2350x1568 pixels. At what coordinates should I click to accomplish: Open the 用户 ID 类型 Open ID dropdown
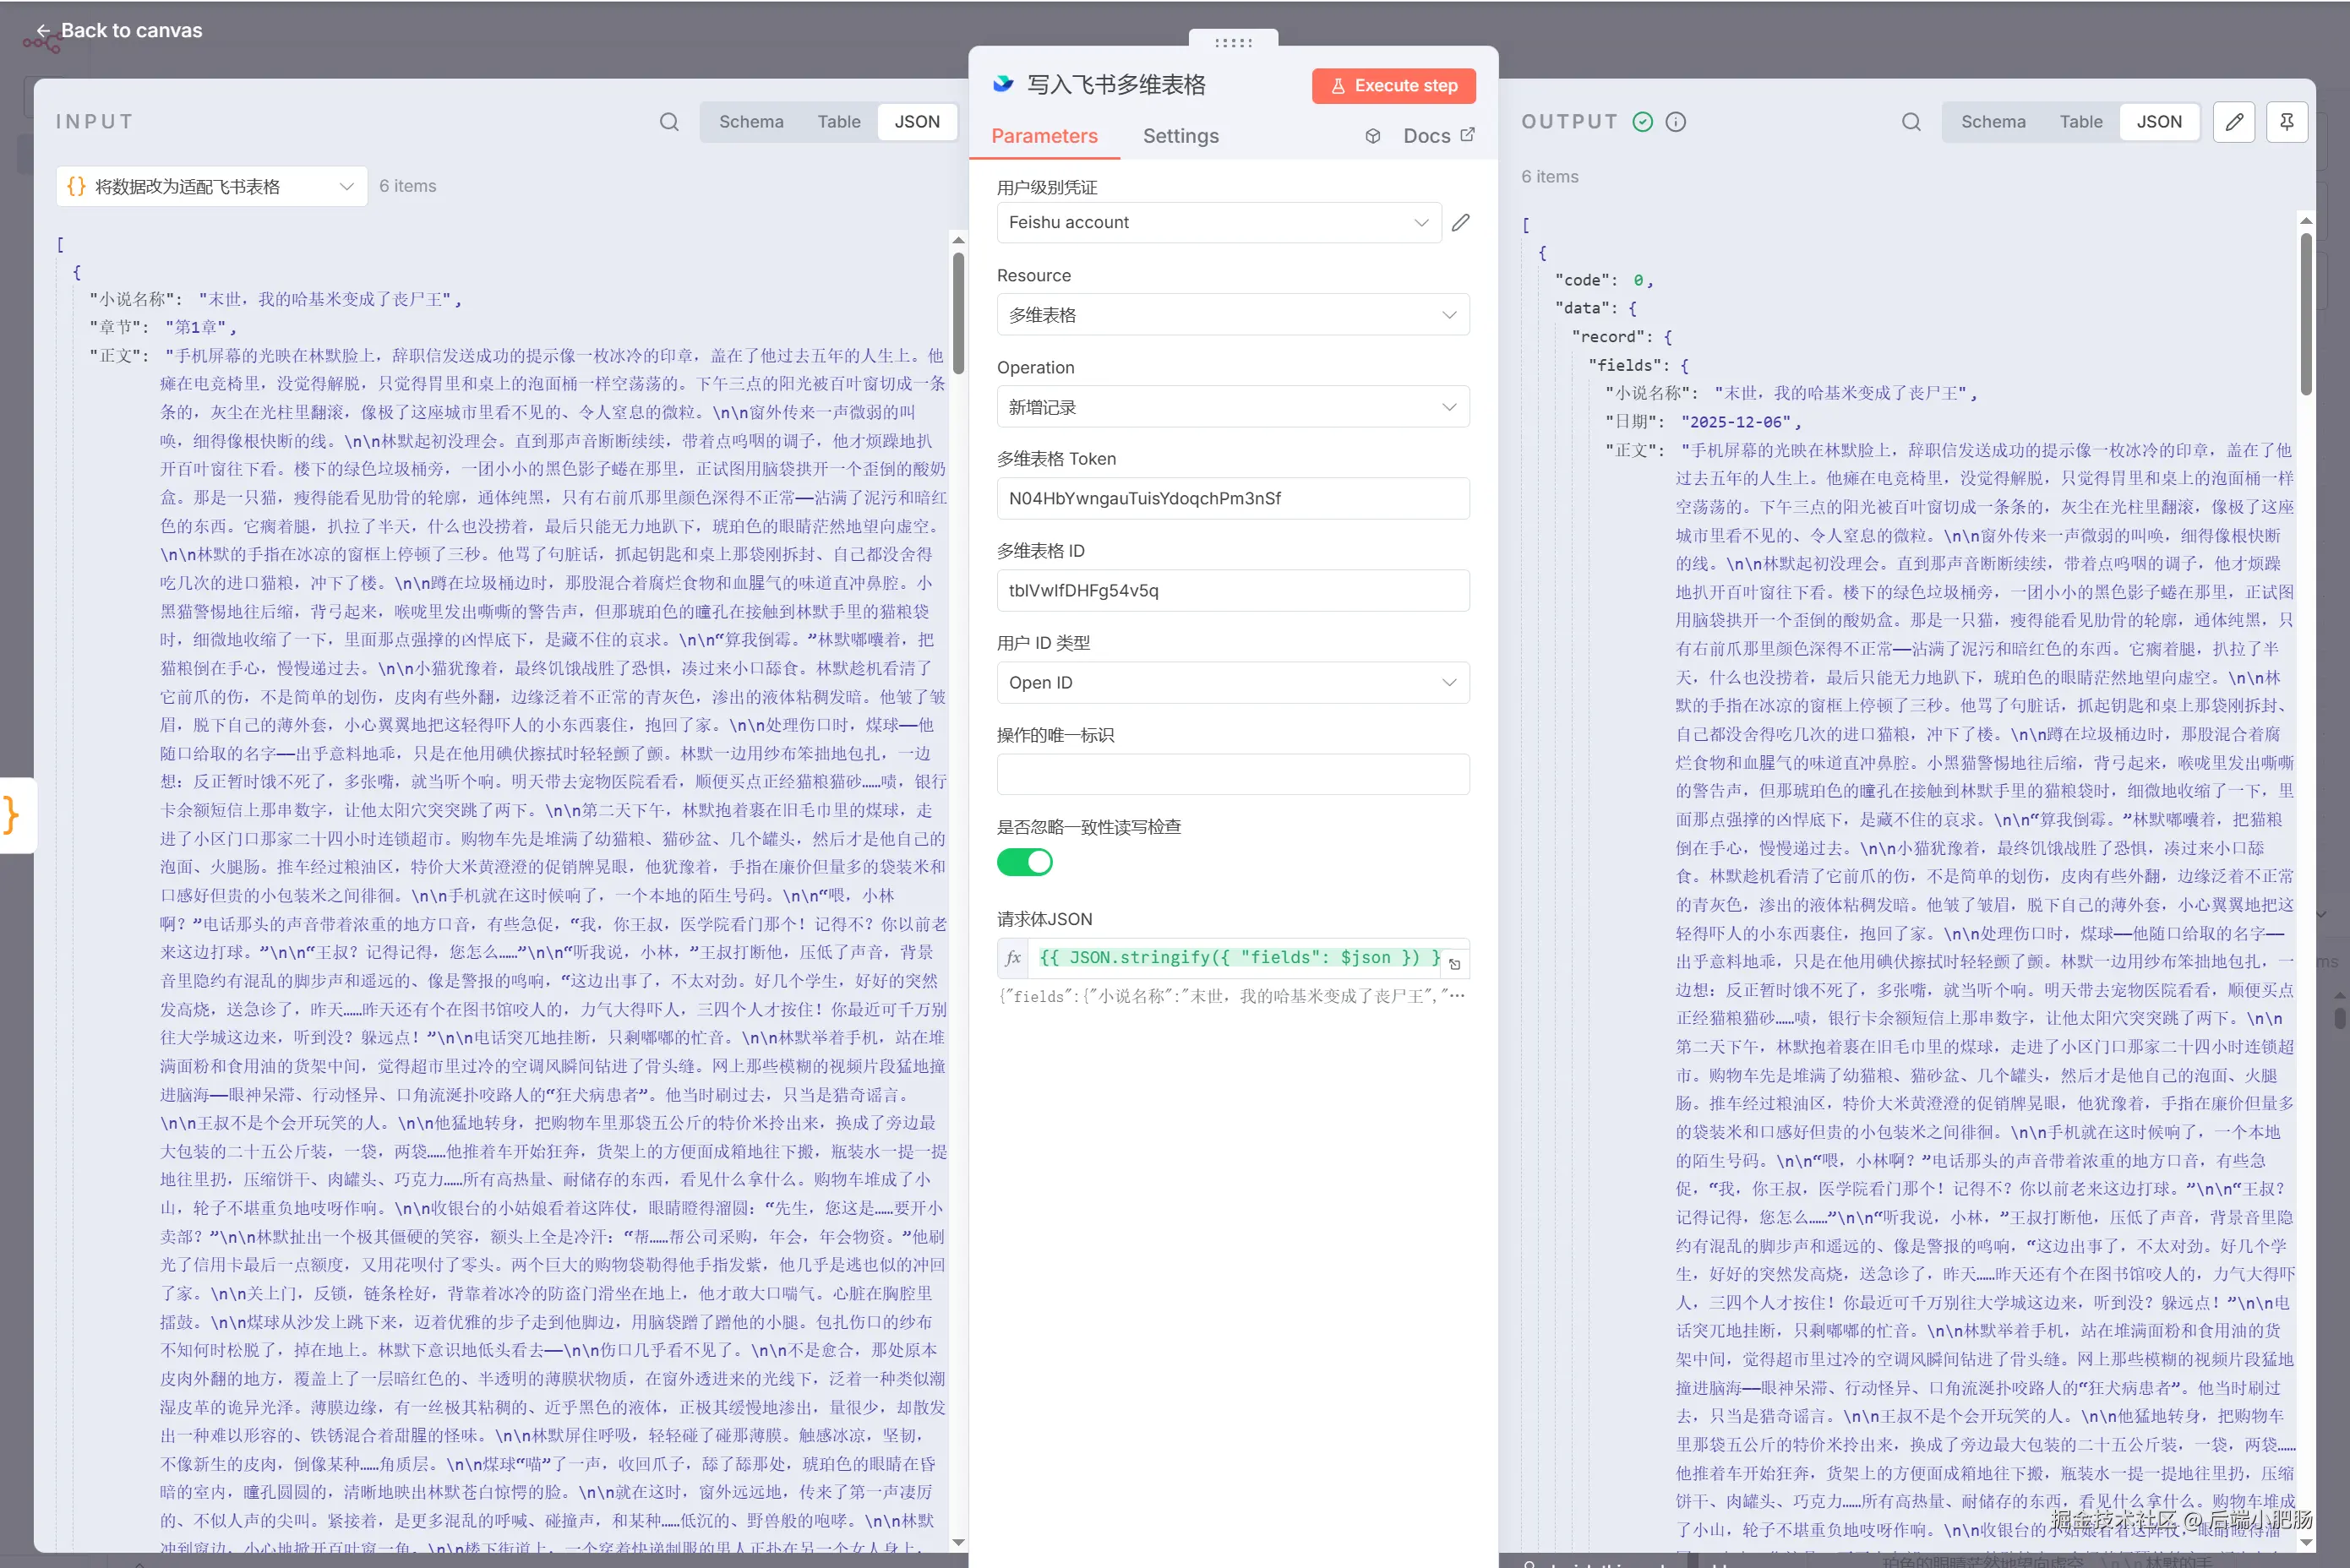tap(1232, 682)
